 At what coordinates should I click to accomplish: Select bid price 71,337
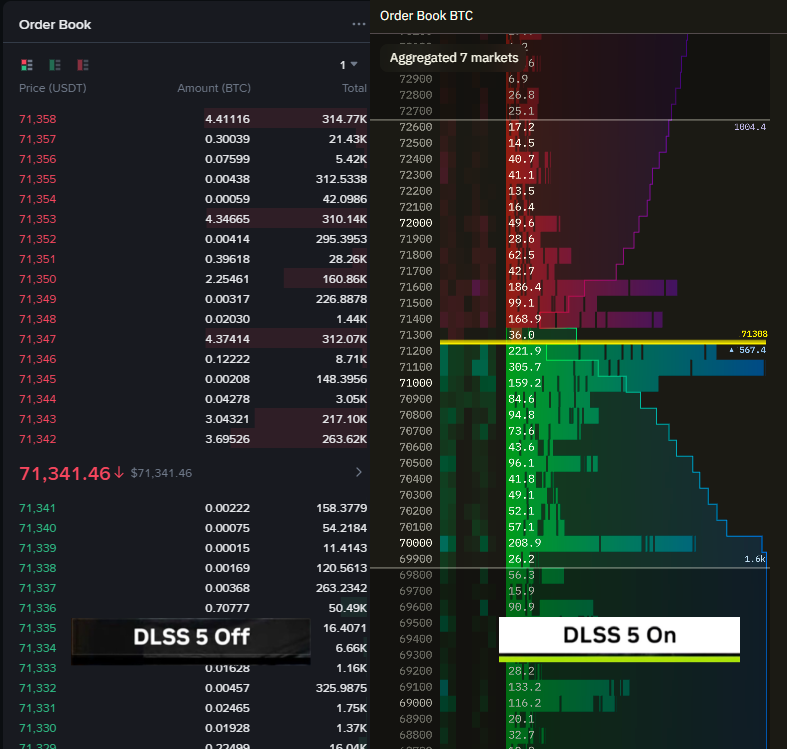click(38, 588)
